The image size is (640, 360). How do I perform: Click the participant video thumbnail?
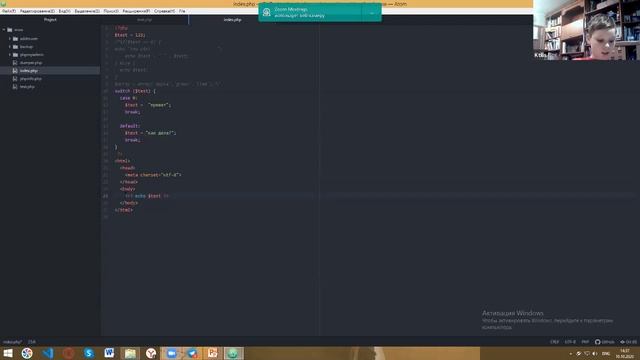click(x=586, y=30)
